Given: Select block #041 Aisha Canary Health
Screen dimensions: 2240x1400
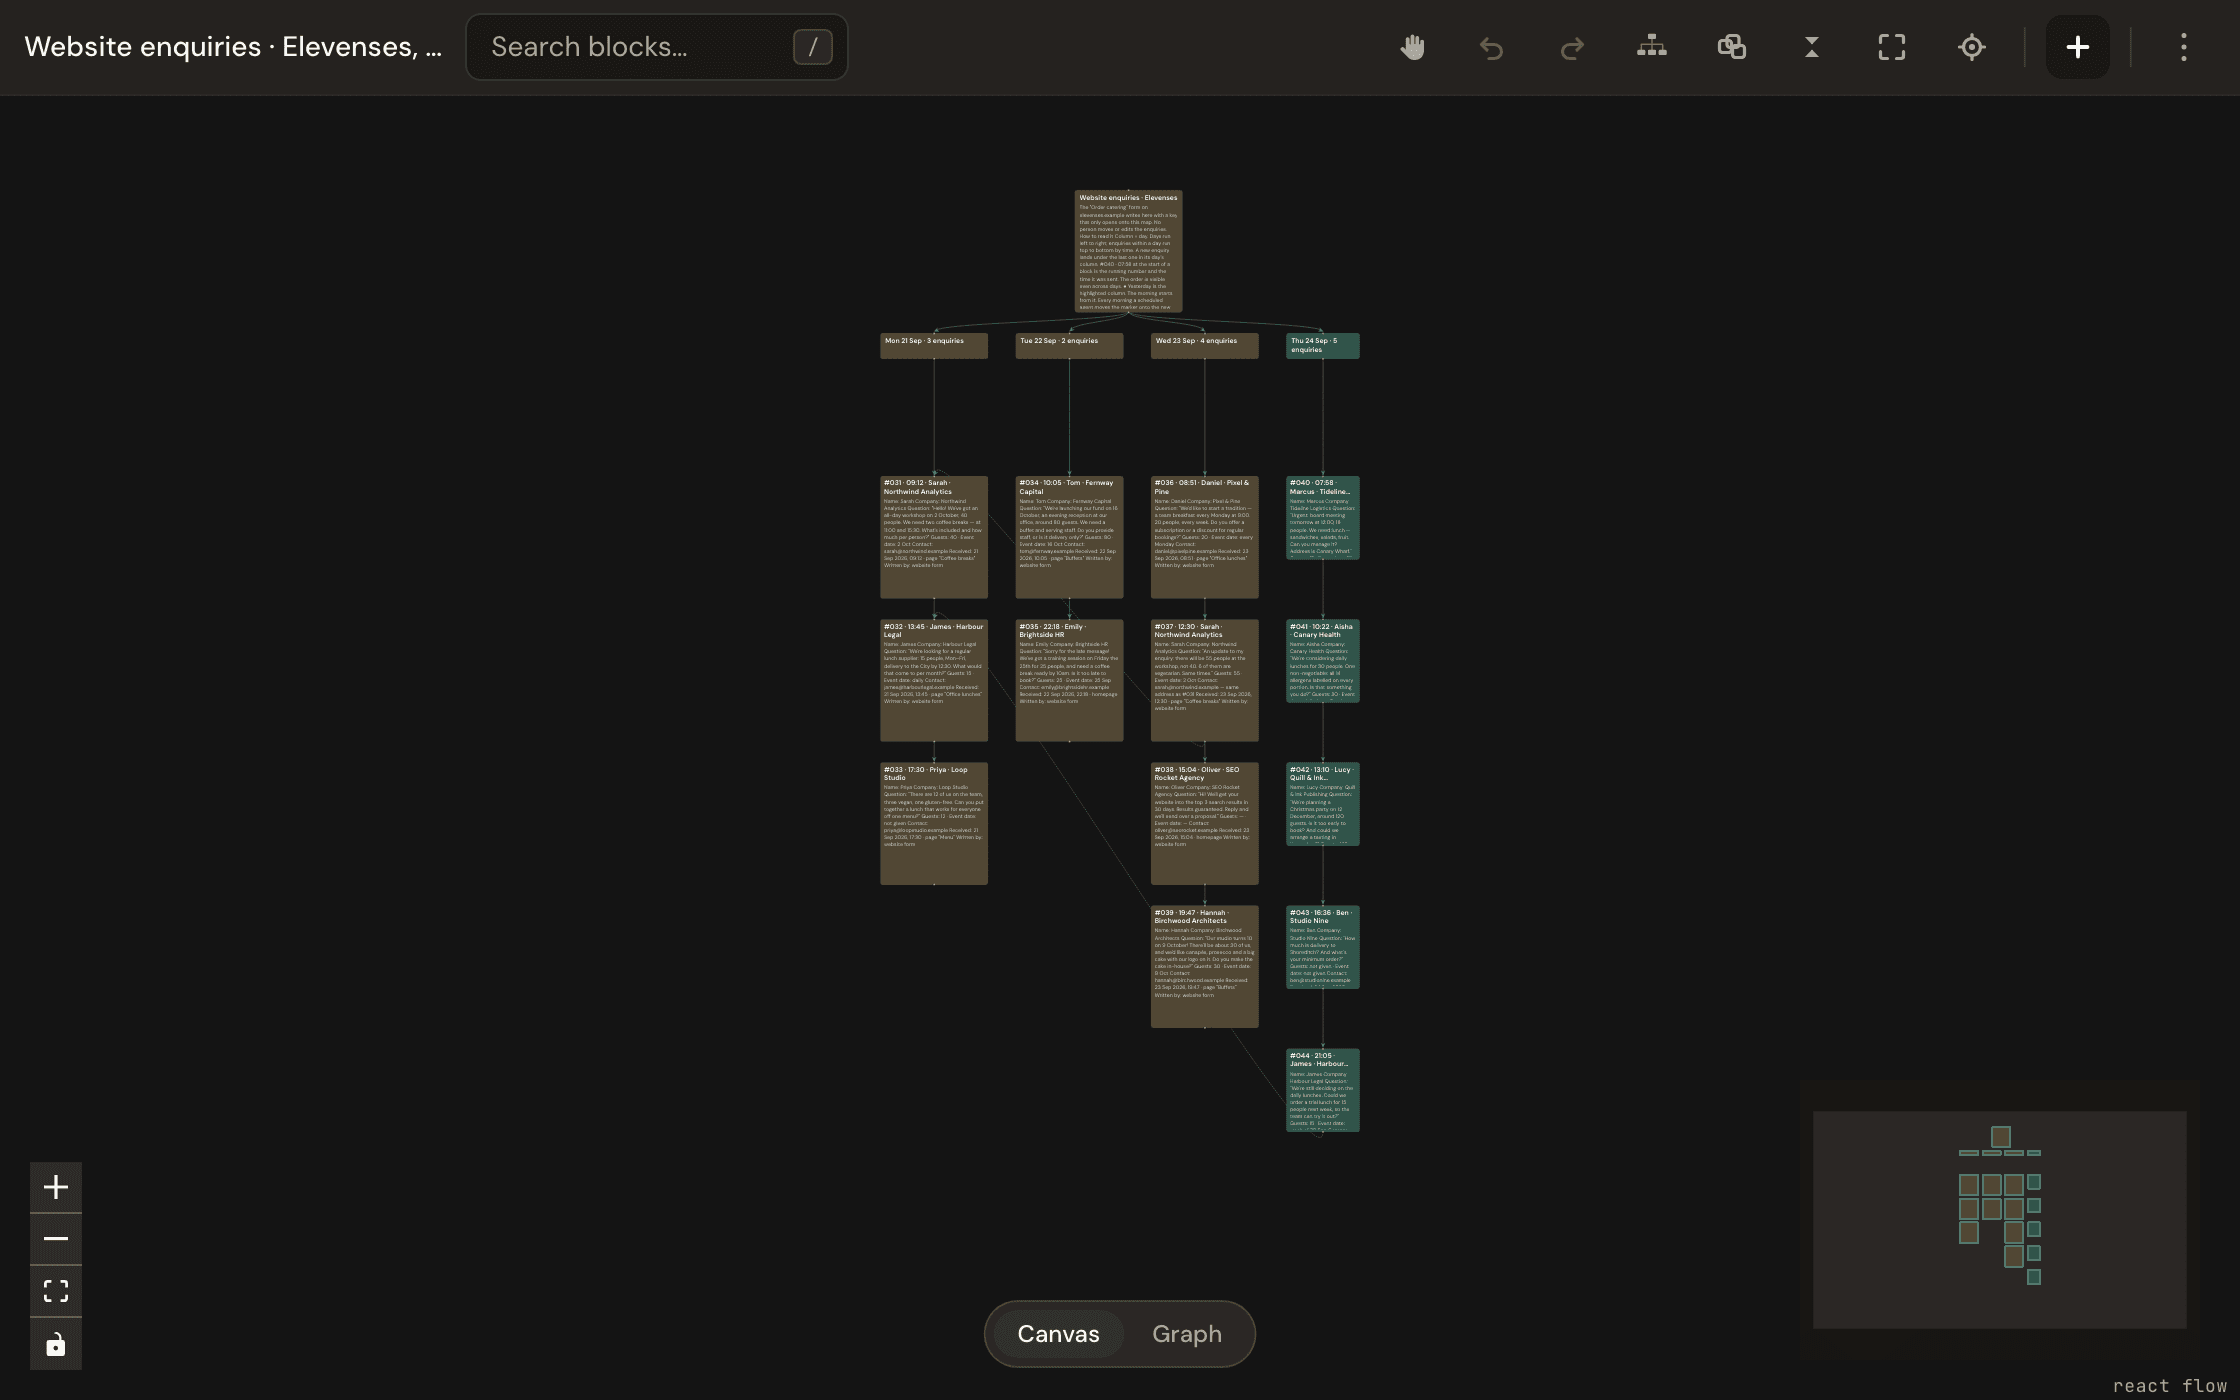Looking at the screenshot, I should (x=1322, y=661).
